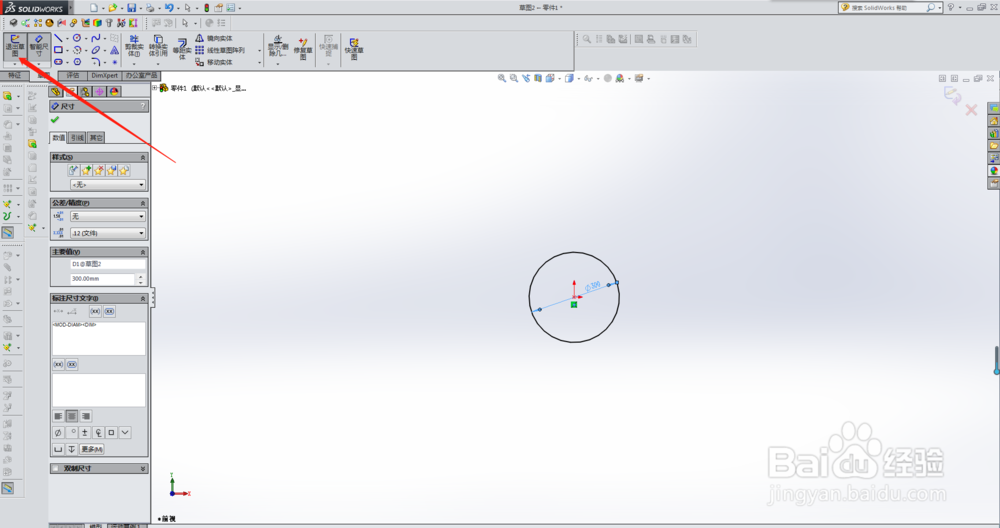Viewport: 1000px width, 528px height.
Task: Open the Tolerance type dropdown showing 无
Action: tap(108, 217)
